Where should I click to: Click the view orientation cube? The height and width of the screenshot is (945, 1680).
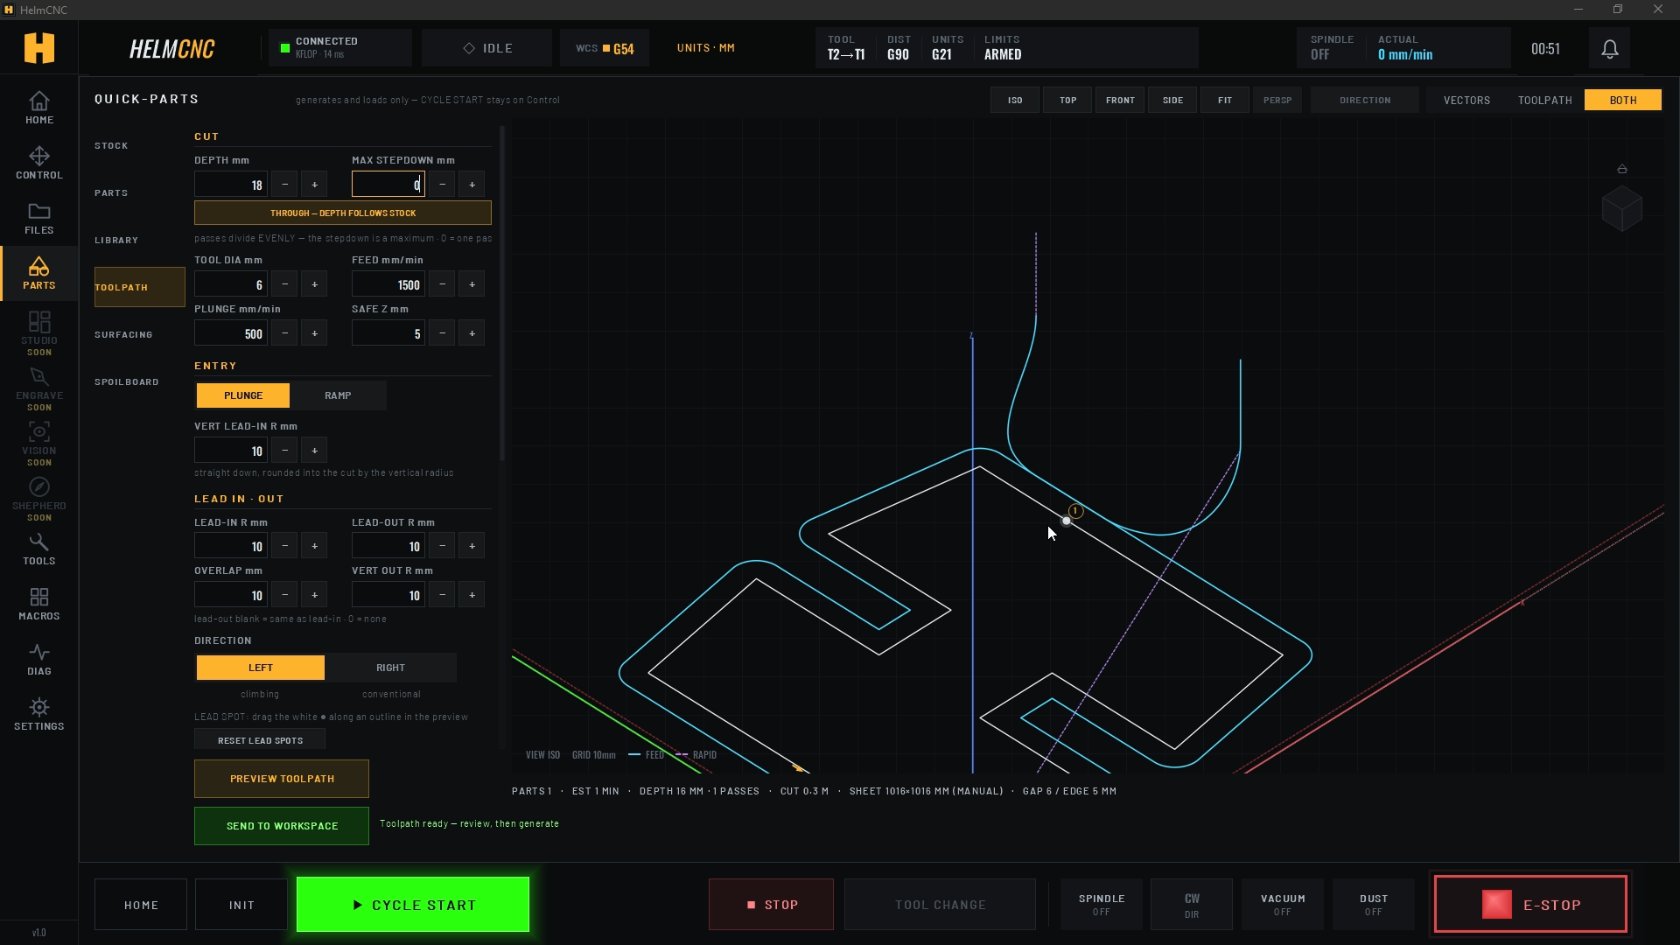1621,209
